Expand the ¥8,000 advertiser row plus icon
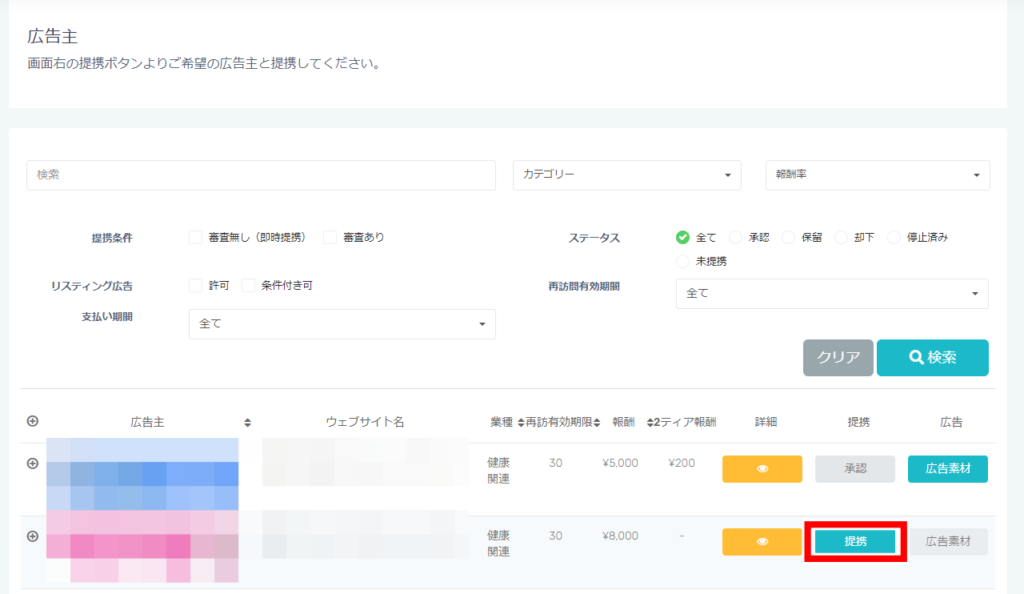The image size is (1024, 594). tap(33, 536)
